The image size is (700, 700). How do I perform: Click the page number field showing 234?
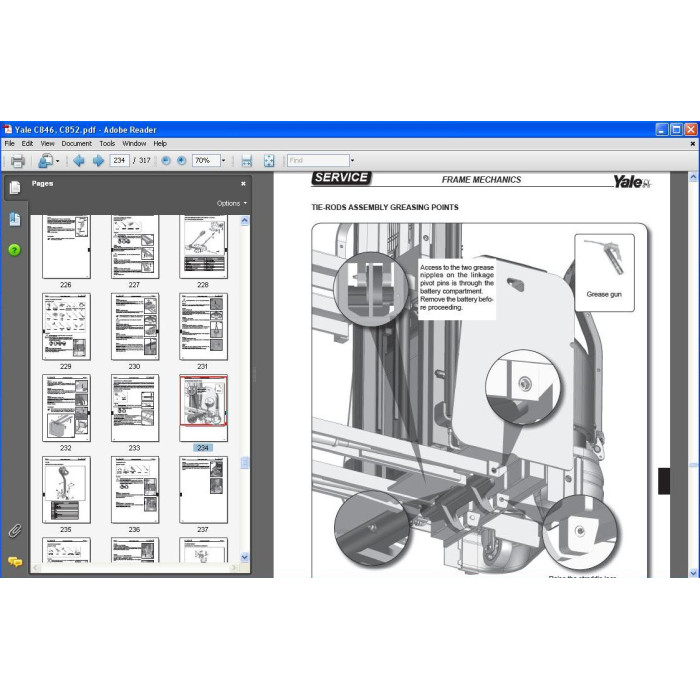point(119,161)
